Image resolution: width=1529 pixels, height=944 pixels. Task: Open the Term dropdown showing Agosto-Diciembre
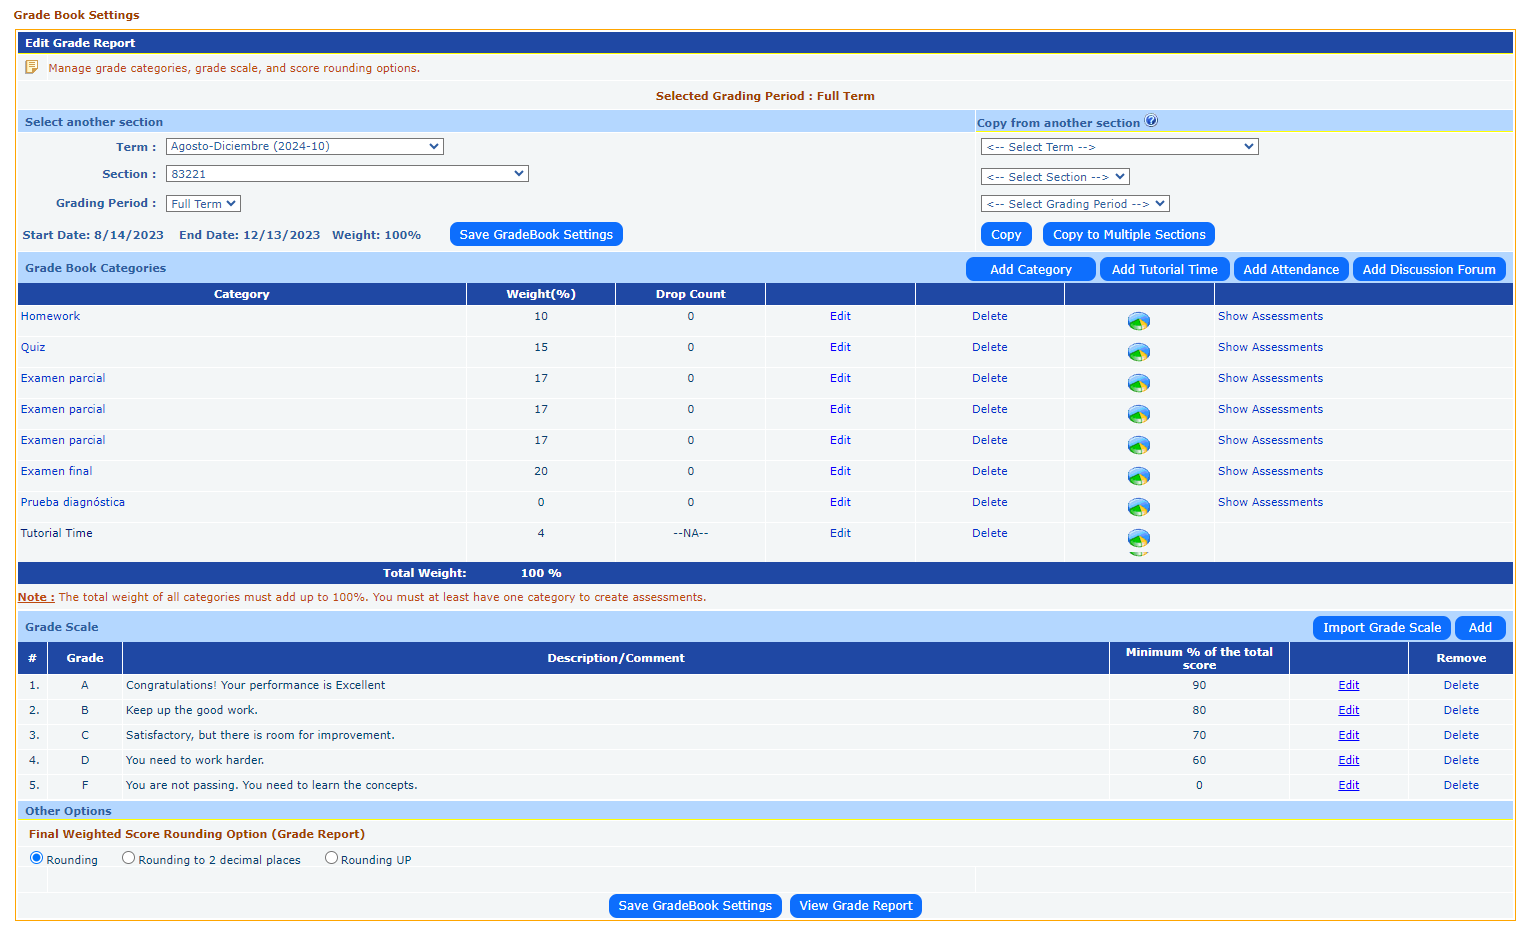(304, 147)
